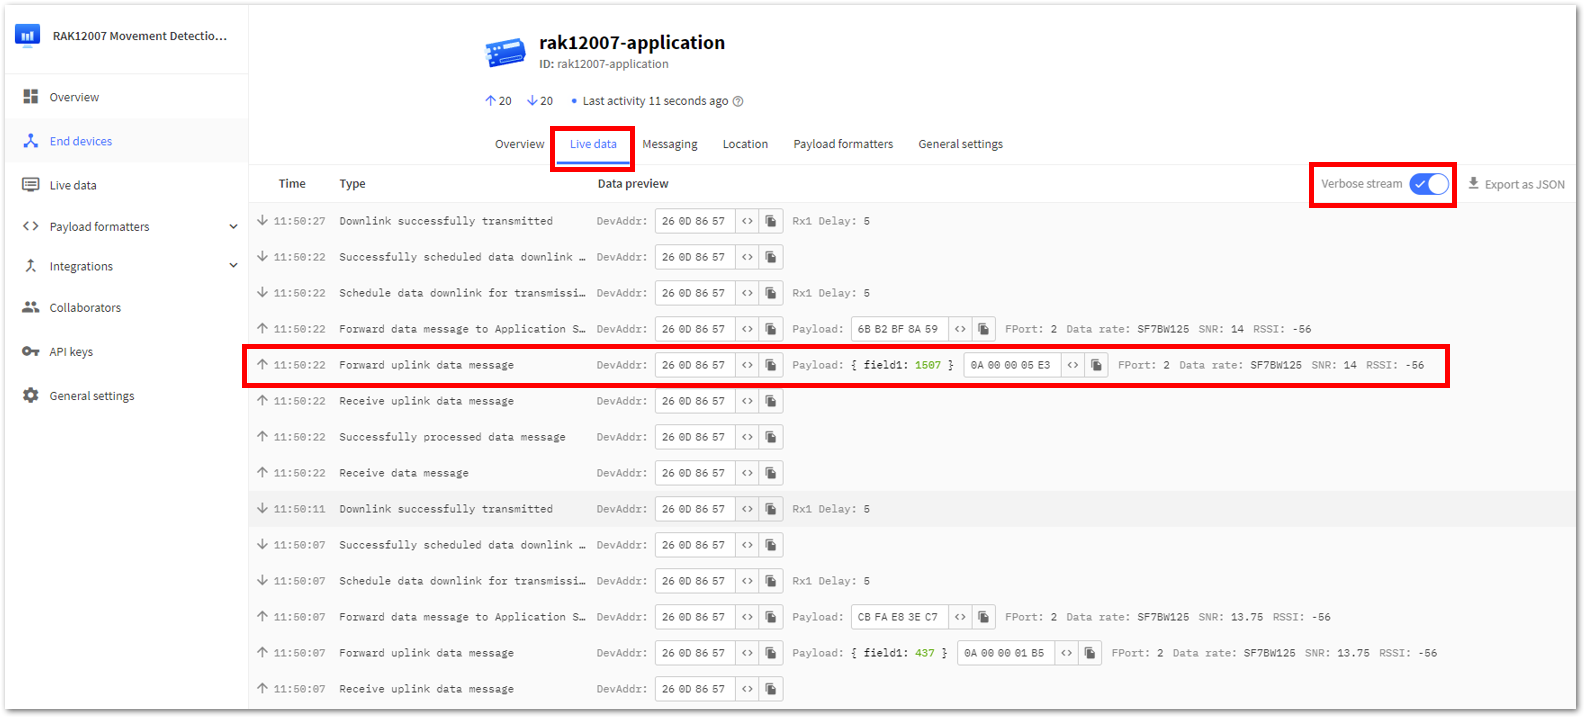Click the Data preview column header
This screenshot has width=1585, height=718.
(633, 184)
